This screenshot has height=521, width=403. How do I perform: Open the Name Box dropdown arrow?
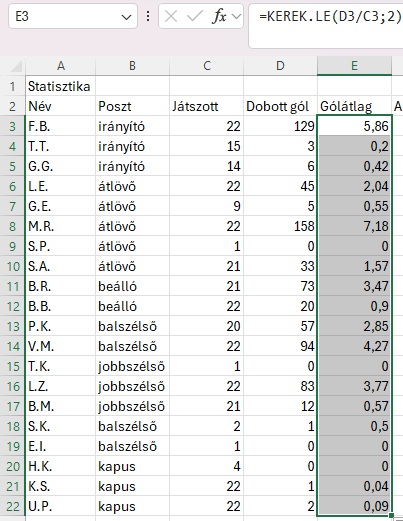126,17
